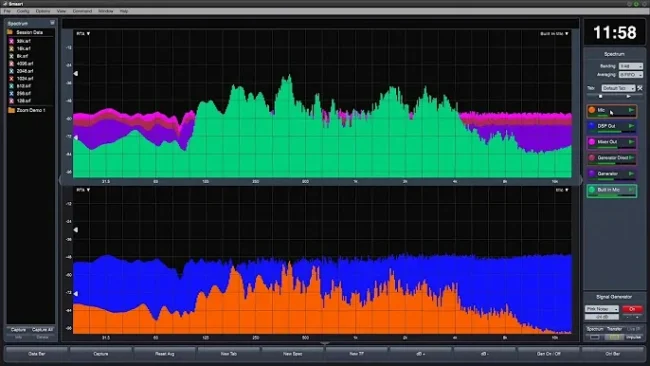Open the Window menu

point(106,11)
